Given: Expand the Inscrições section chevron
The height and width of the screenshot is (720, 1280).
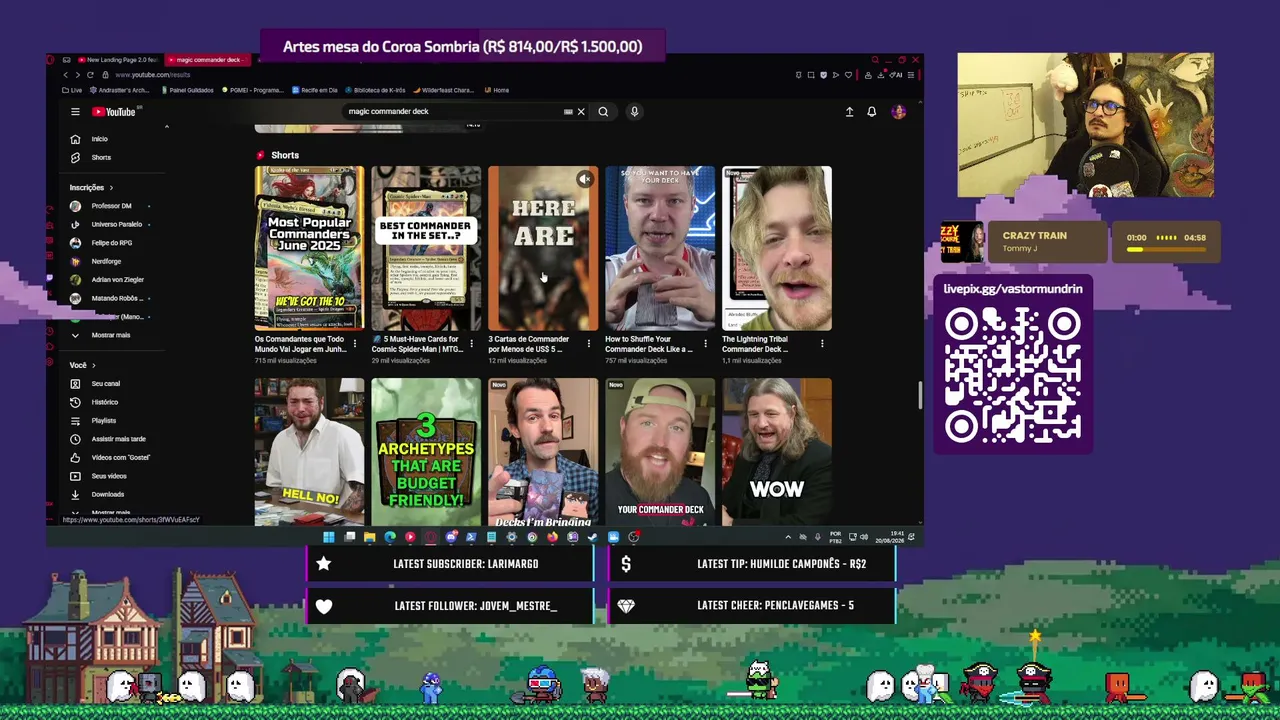Looking at the screenshot, I should tap(111, 188).
